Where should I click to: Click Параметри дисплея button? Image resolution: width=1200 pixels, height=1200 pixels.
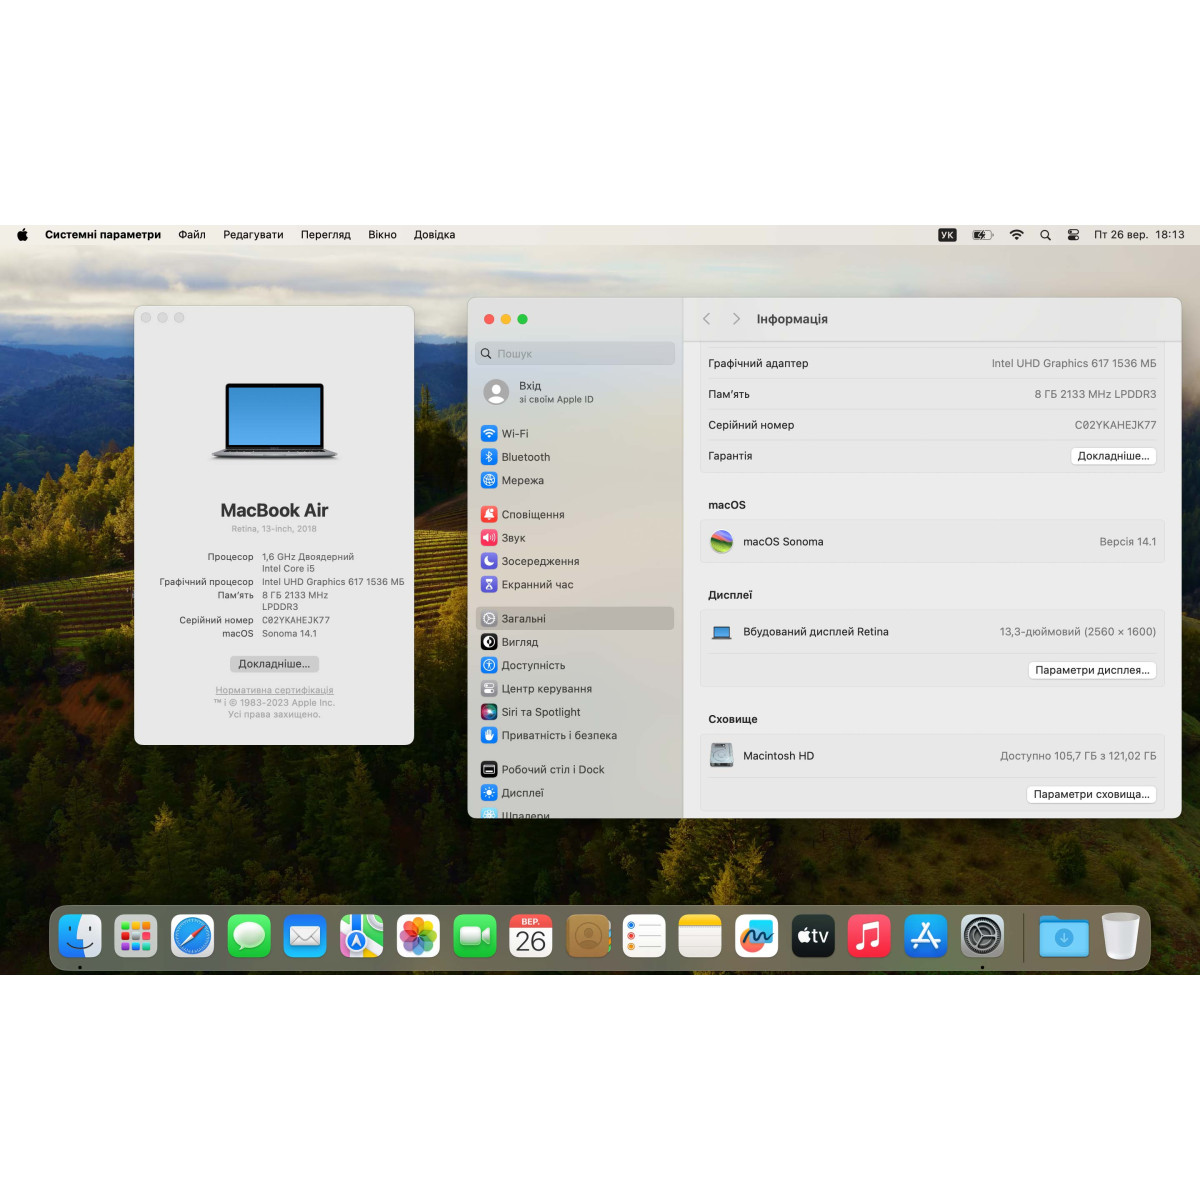tap(1092, 670)
